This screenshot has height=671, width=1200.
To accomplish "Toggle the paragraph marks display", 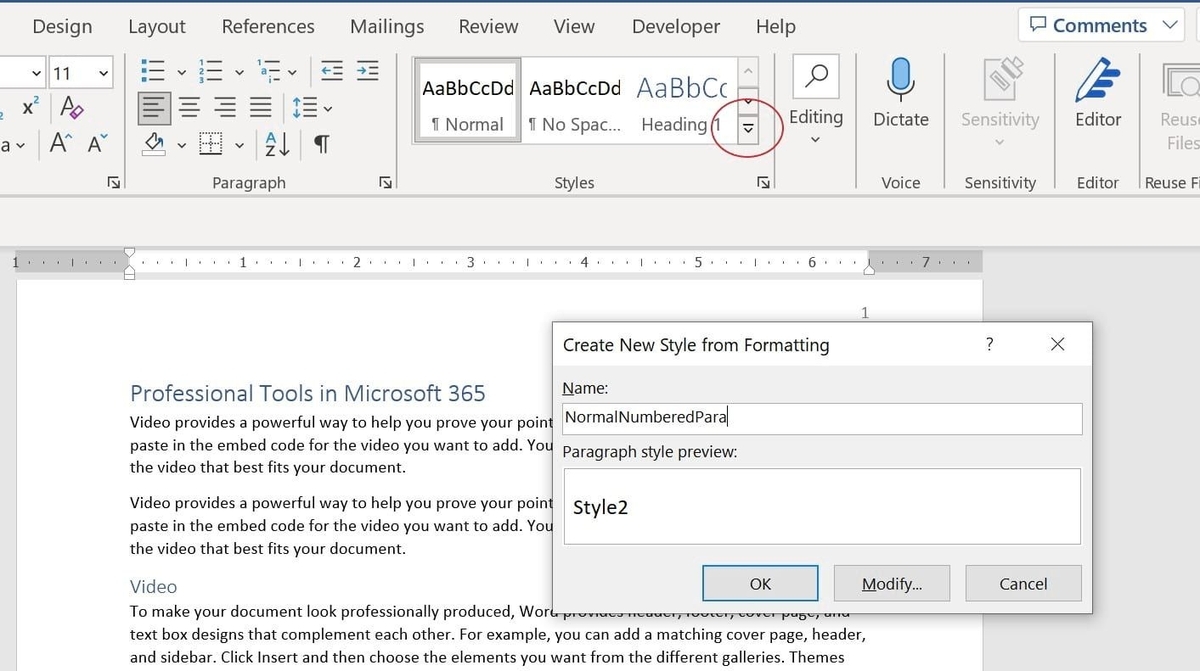I will (320, 144).
